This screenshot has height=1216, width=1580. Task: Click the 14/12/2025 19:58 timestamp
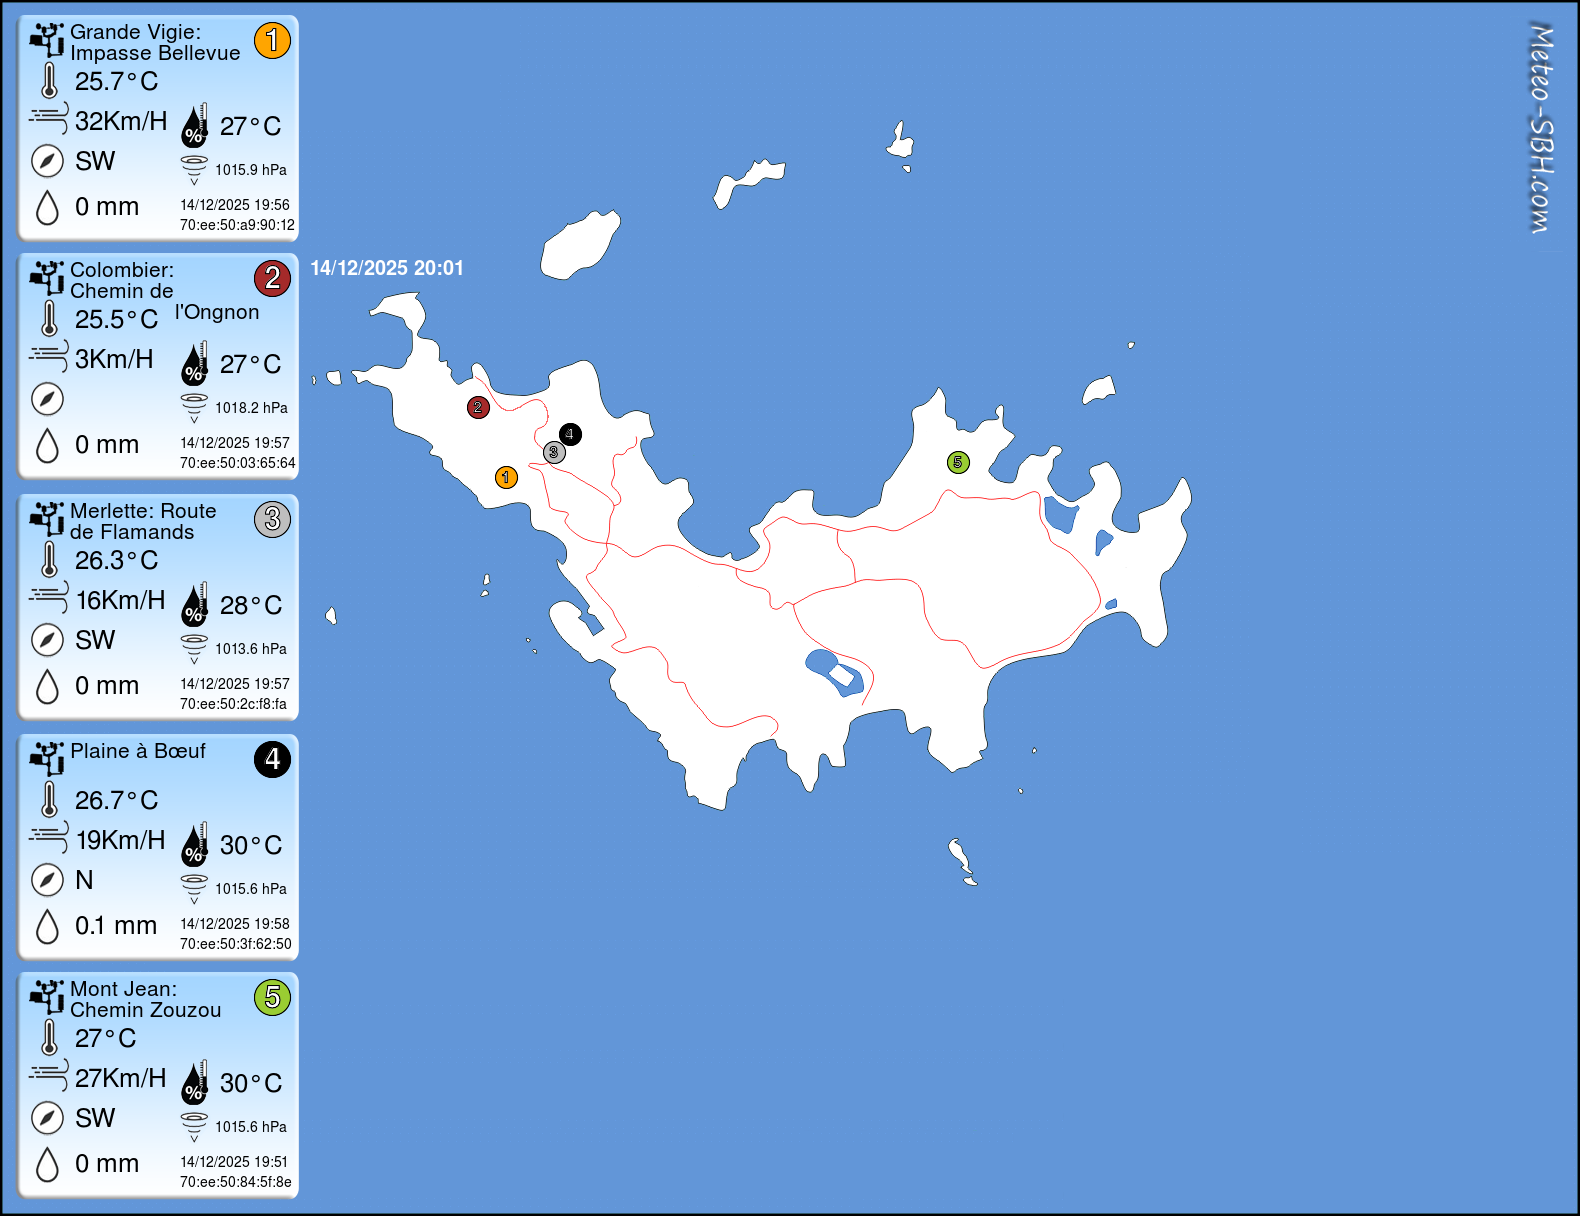(235, 924)
